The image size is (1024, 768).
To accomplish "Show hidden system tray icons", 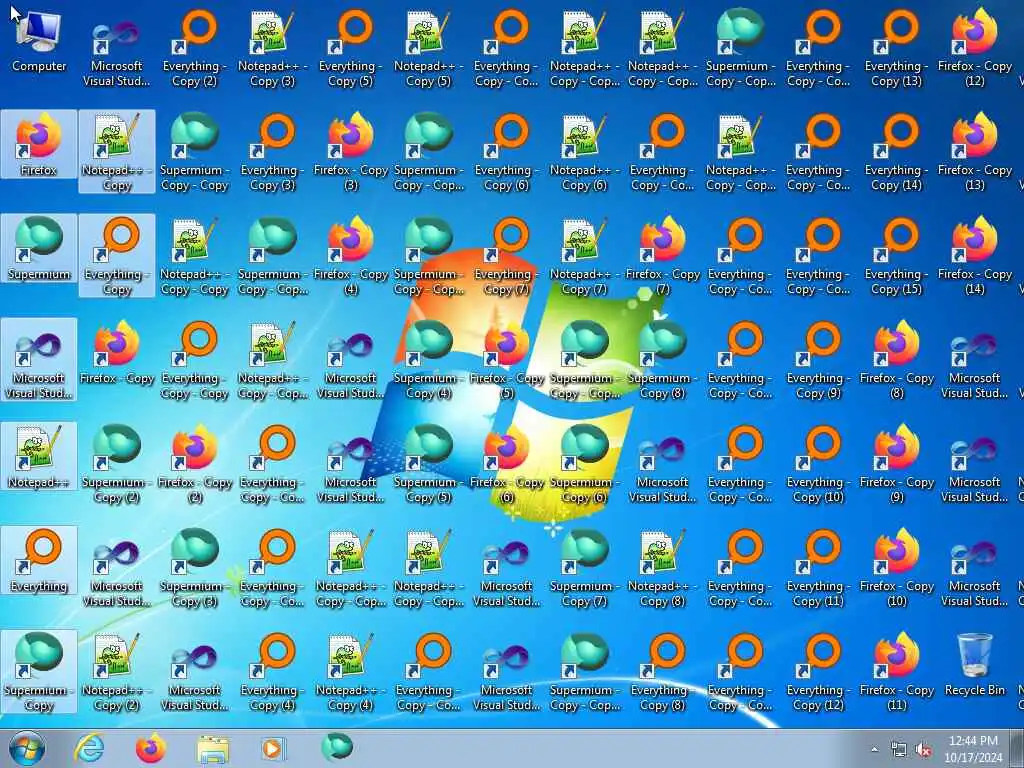I will [874, 749].
